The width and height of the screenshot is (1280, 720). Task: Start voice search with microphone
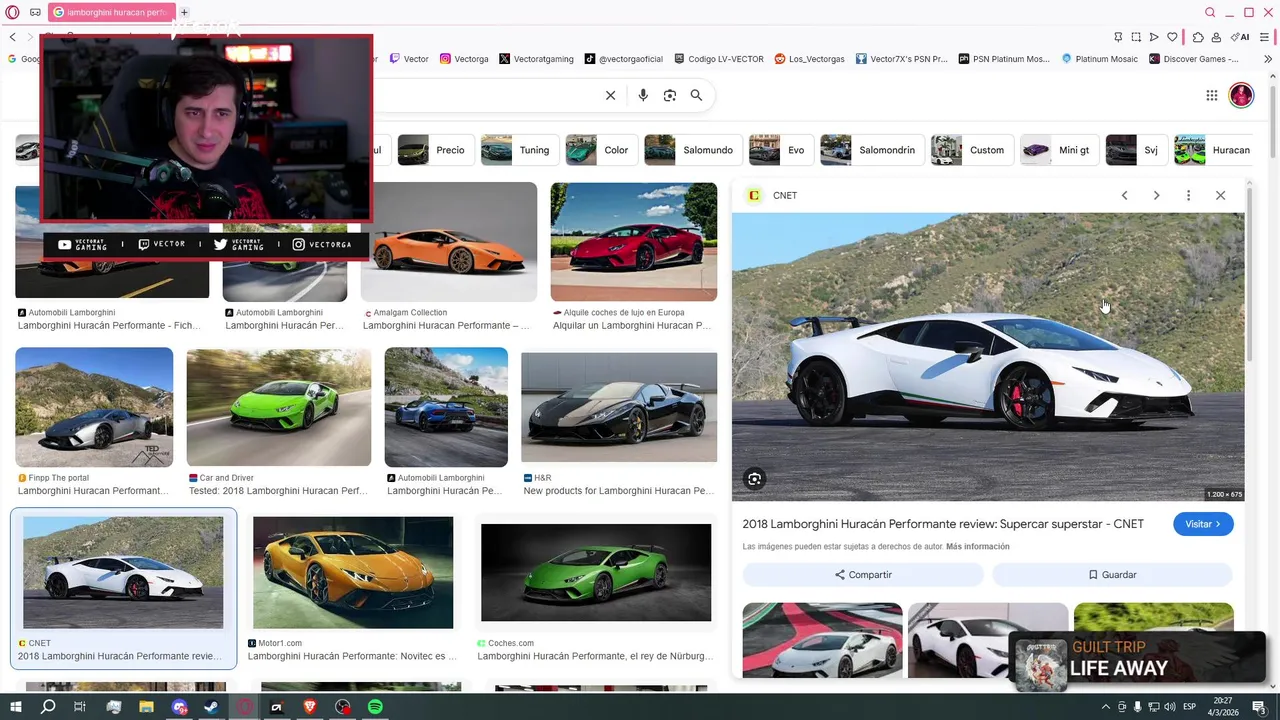643,95
